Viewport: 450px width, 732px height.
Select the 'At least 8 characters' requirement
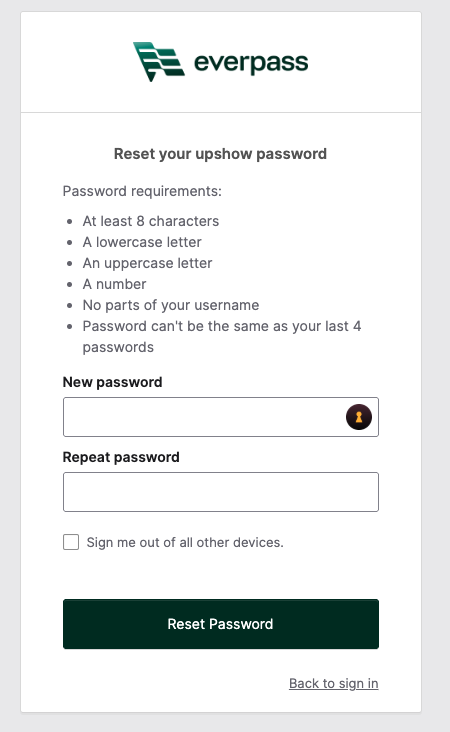[151, 221]
